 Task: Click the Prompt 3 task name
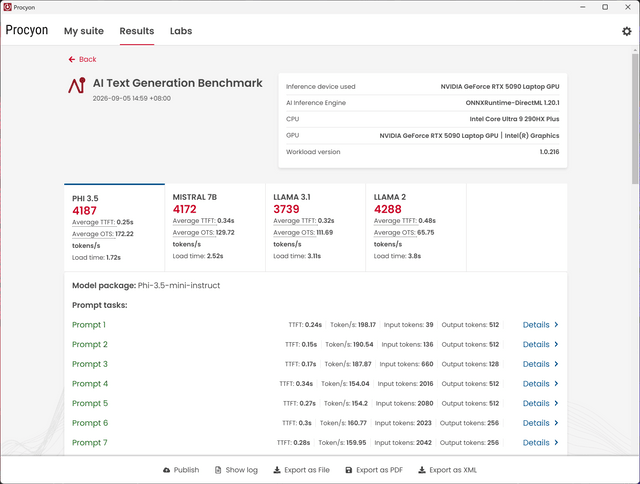[90, 364]
